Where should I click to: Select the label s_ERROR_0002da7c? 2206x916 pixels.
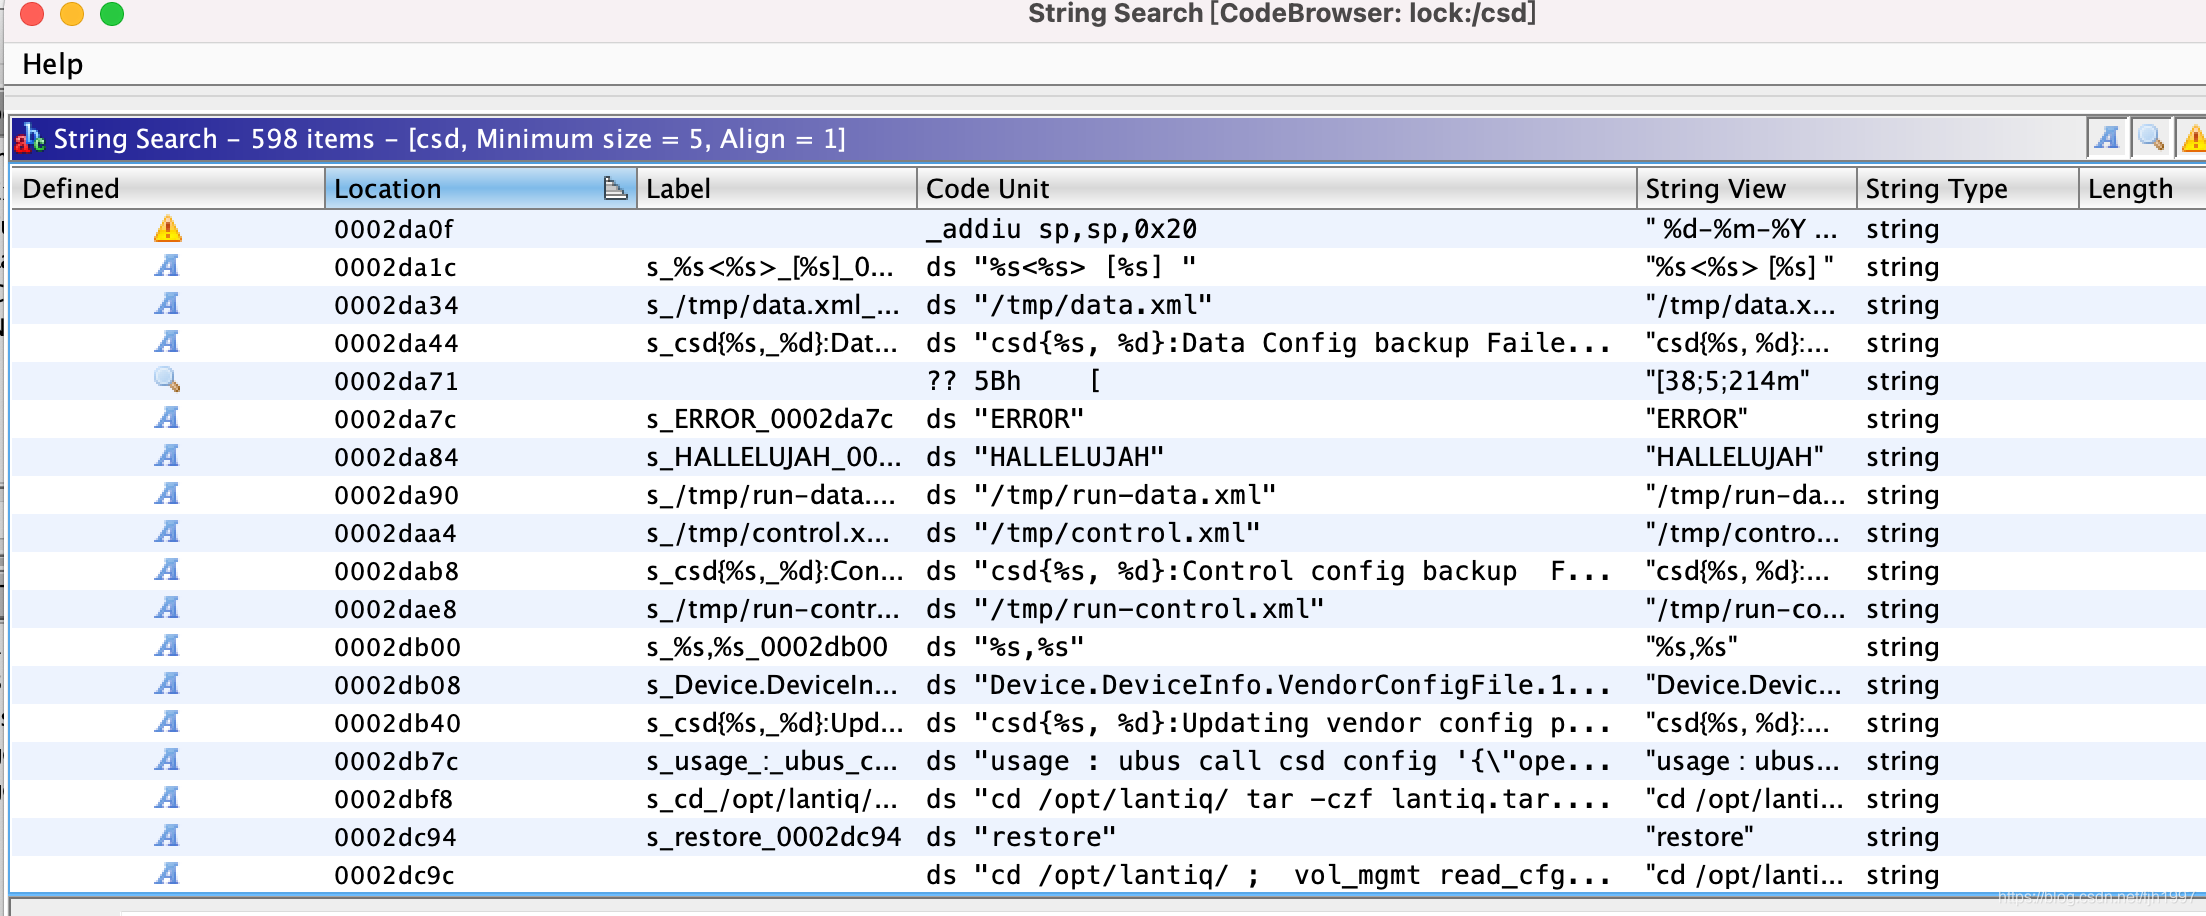pos(770,419)
